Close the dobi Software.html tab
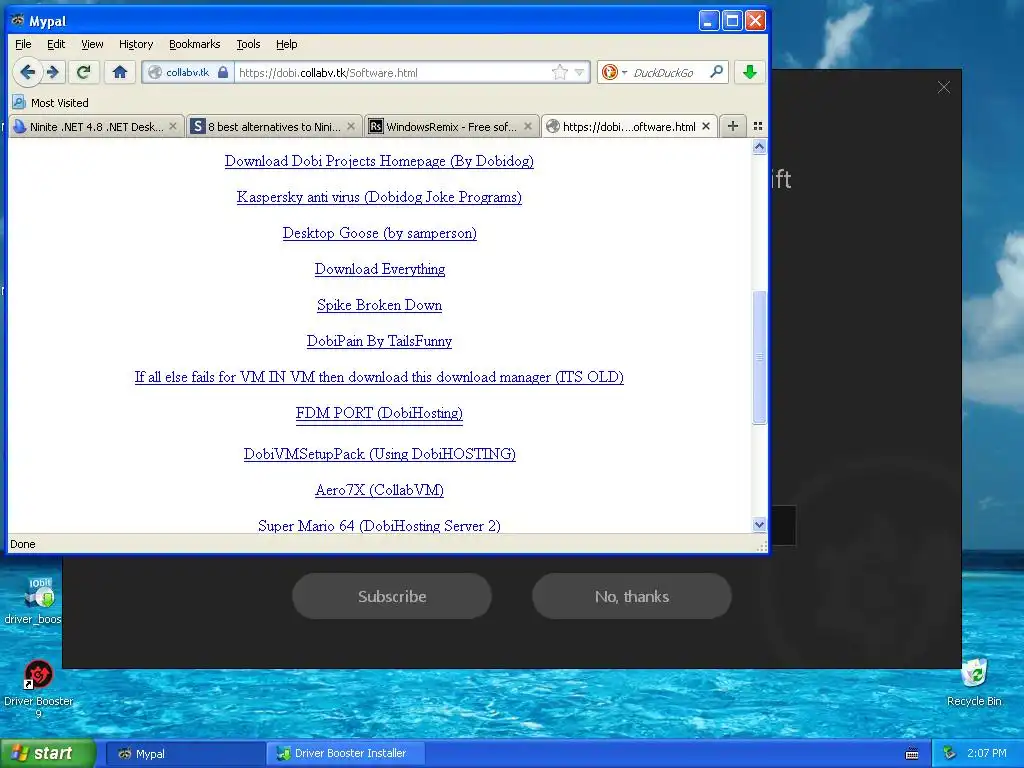The width and height of the screenshot is (1024, 768). [706, 126]
